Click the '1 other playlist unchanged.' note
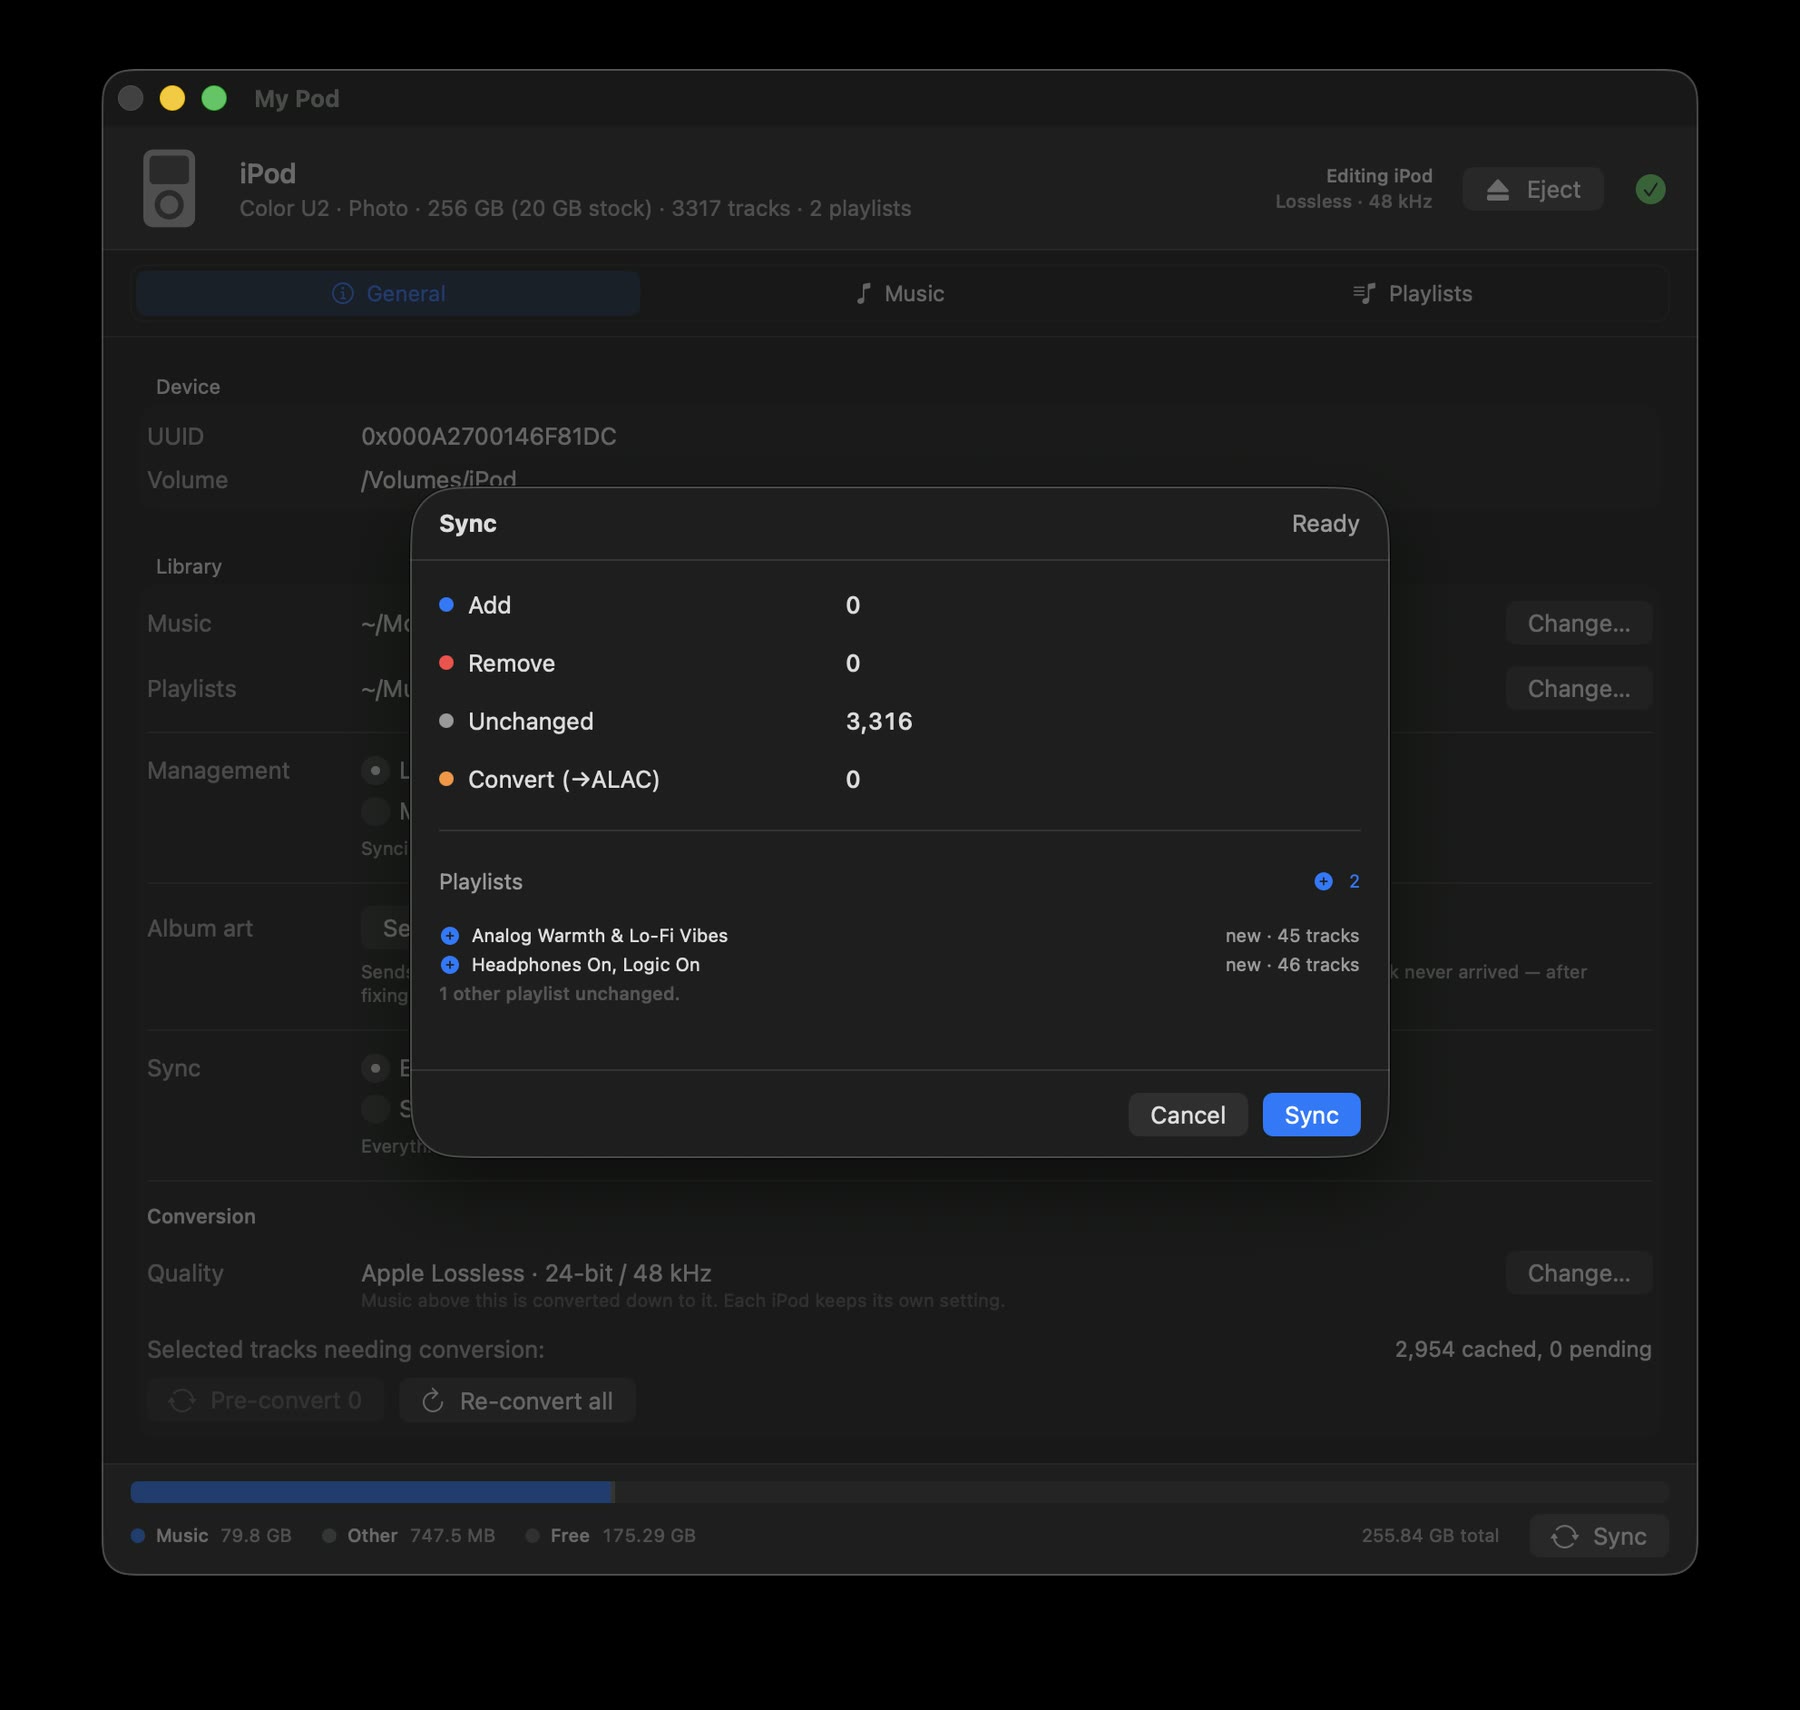This screenshot has width=1800, height=1710. pos(559,994)
